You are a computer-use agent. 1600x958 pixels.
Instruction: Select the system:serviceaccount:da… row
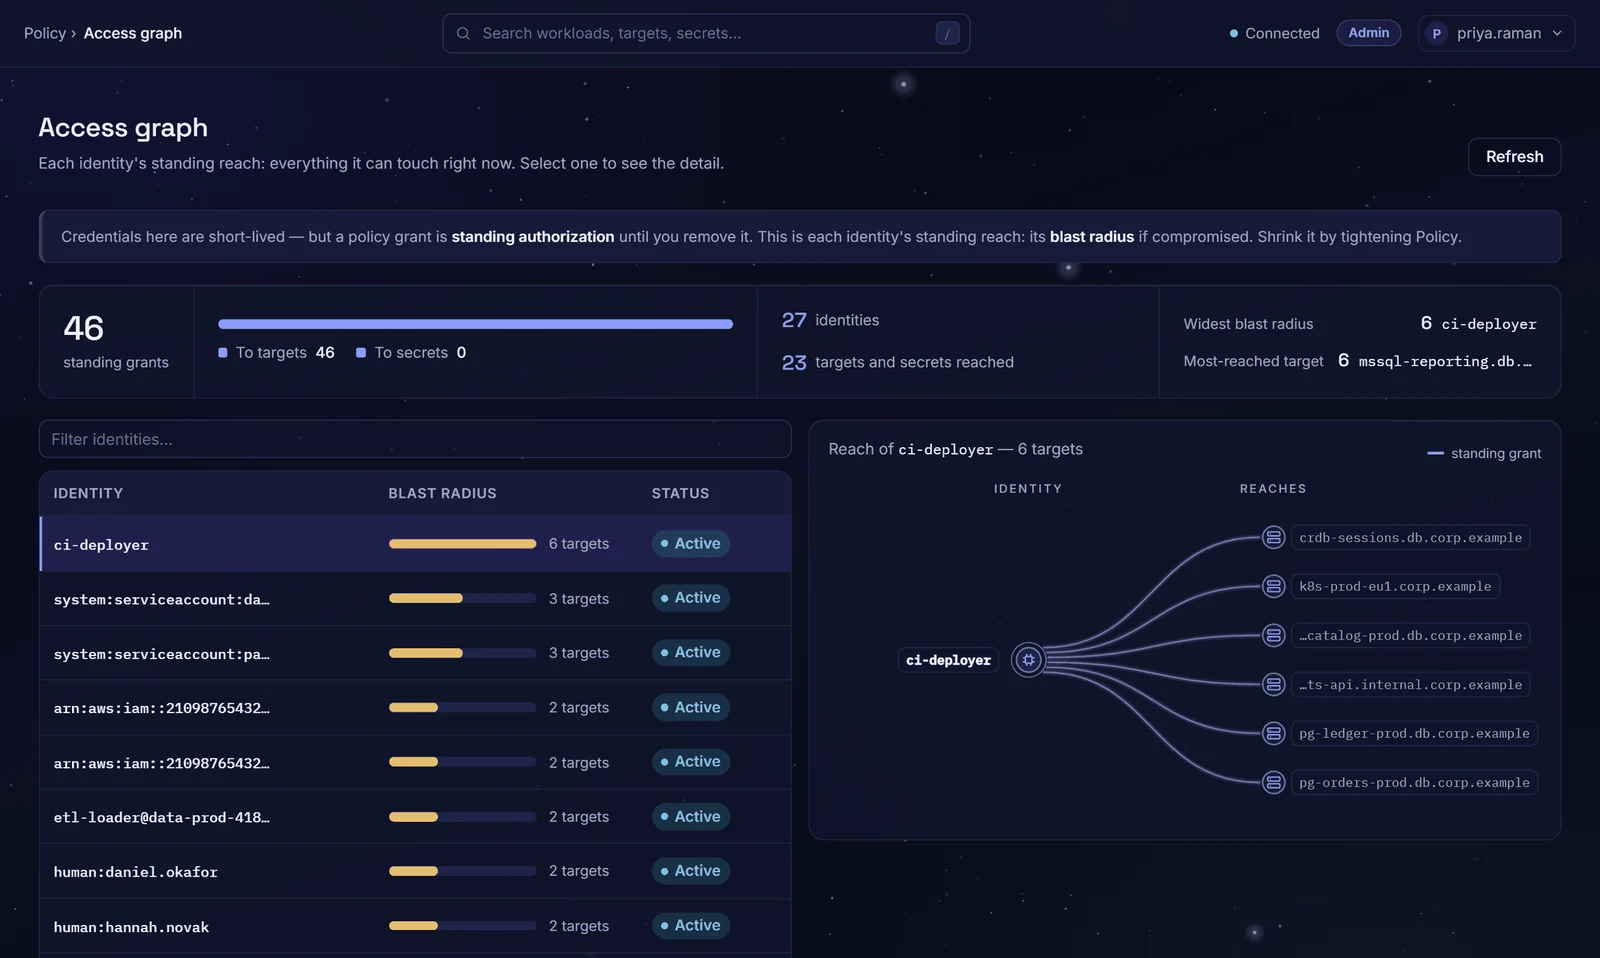pyautogui.click(x=415, y=598)
